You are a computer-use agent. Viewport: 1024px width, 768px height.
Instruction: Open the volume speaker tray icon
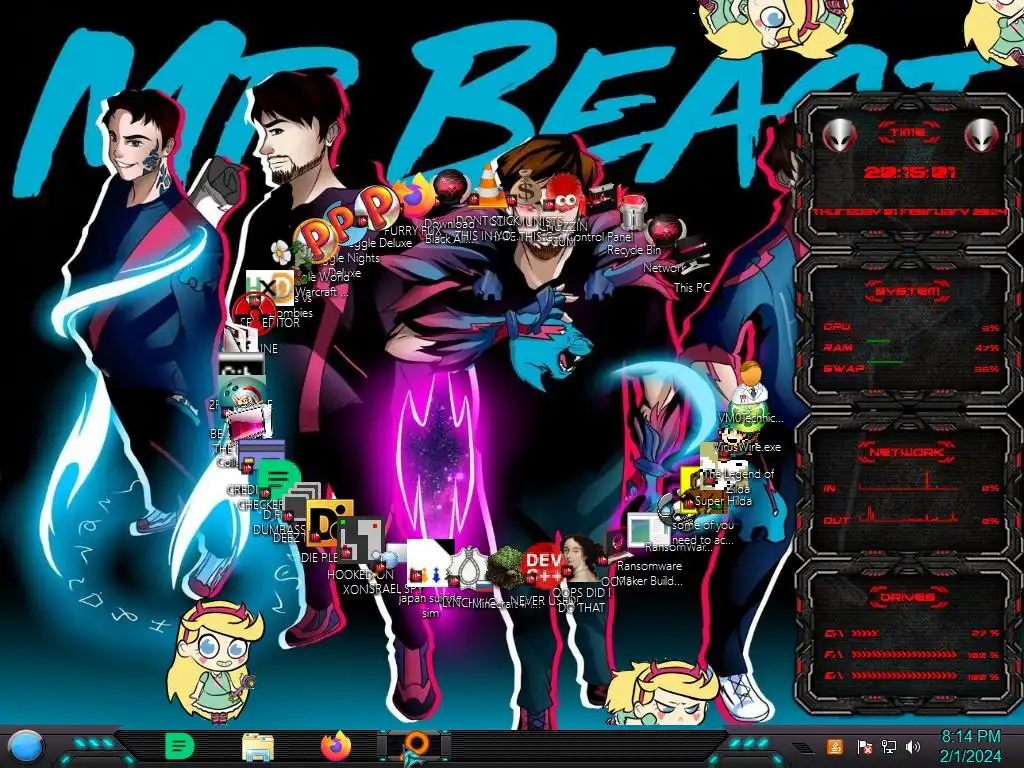coord(913,747)
